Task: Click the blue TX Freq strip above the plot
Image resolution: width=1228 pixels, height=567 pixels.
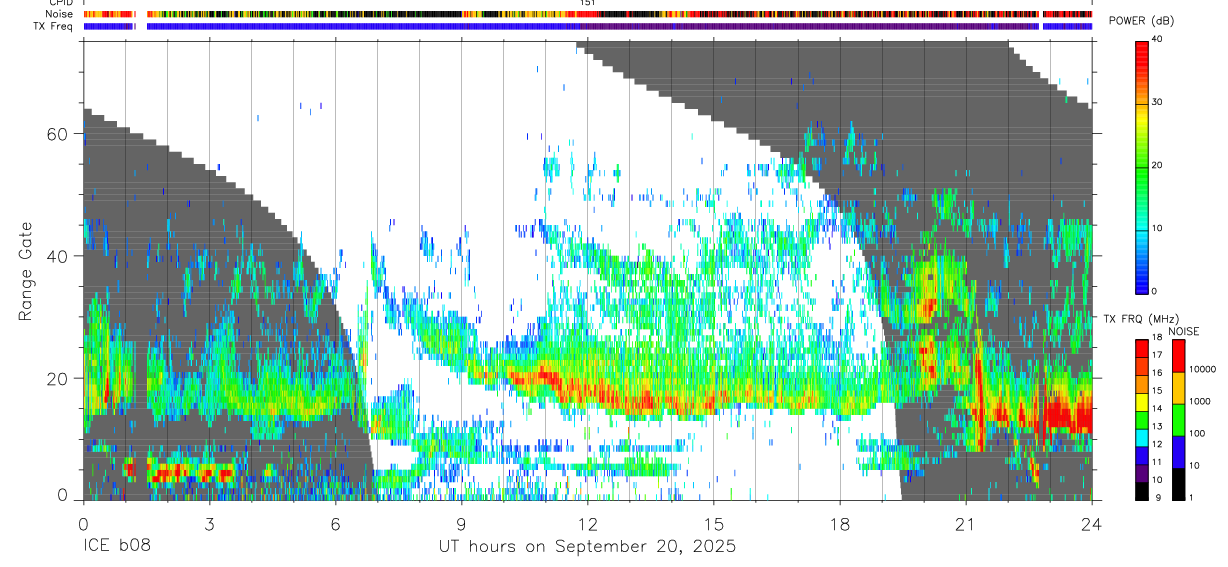Action: pos(587,26)
